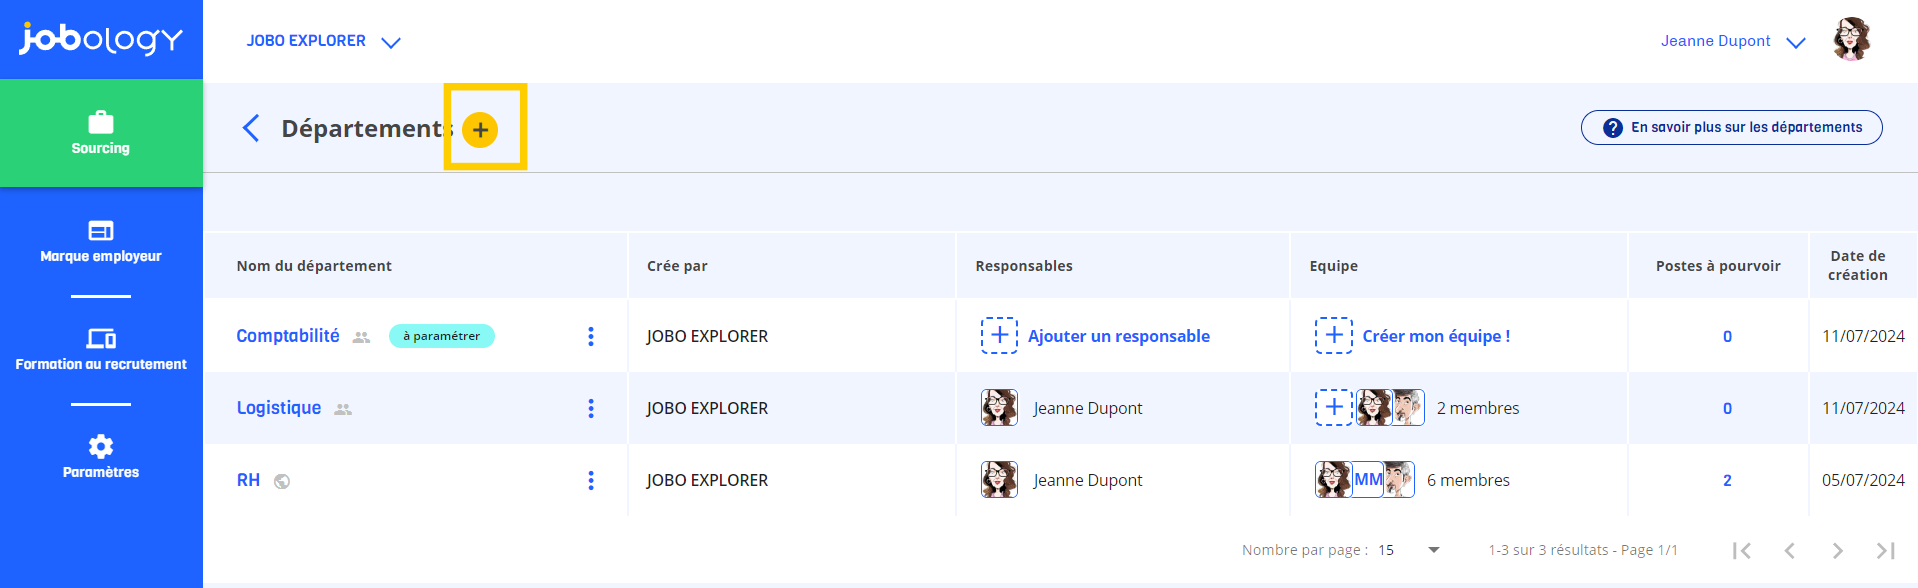
Task: Open Paramètres gear menu
Action: click(x=101, y=457)
